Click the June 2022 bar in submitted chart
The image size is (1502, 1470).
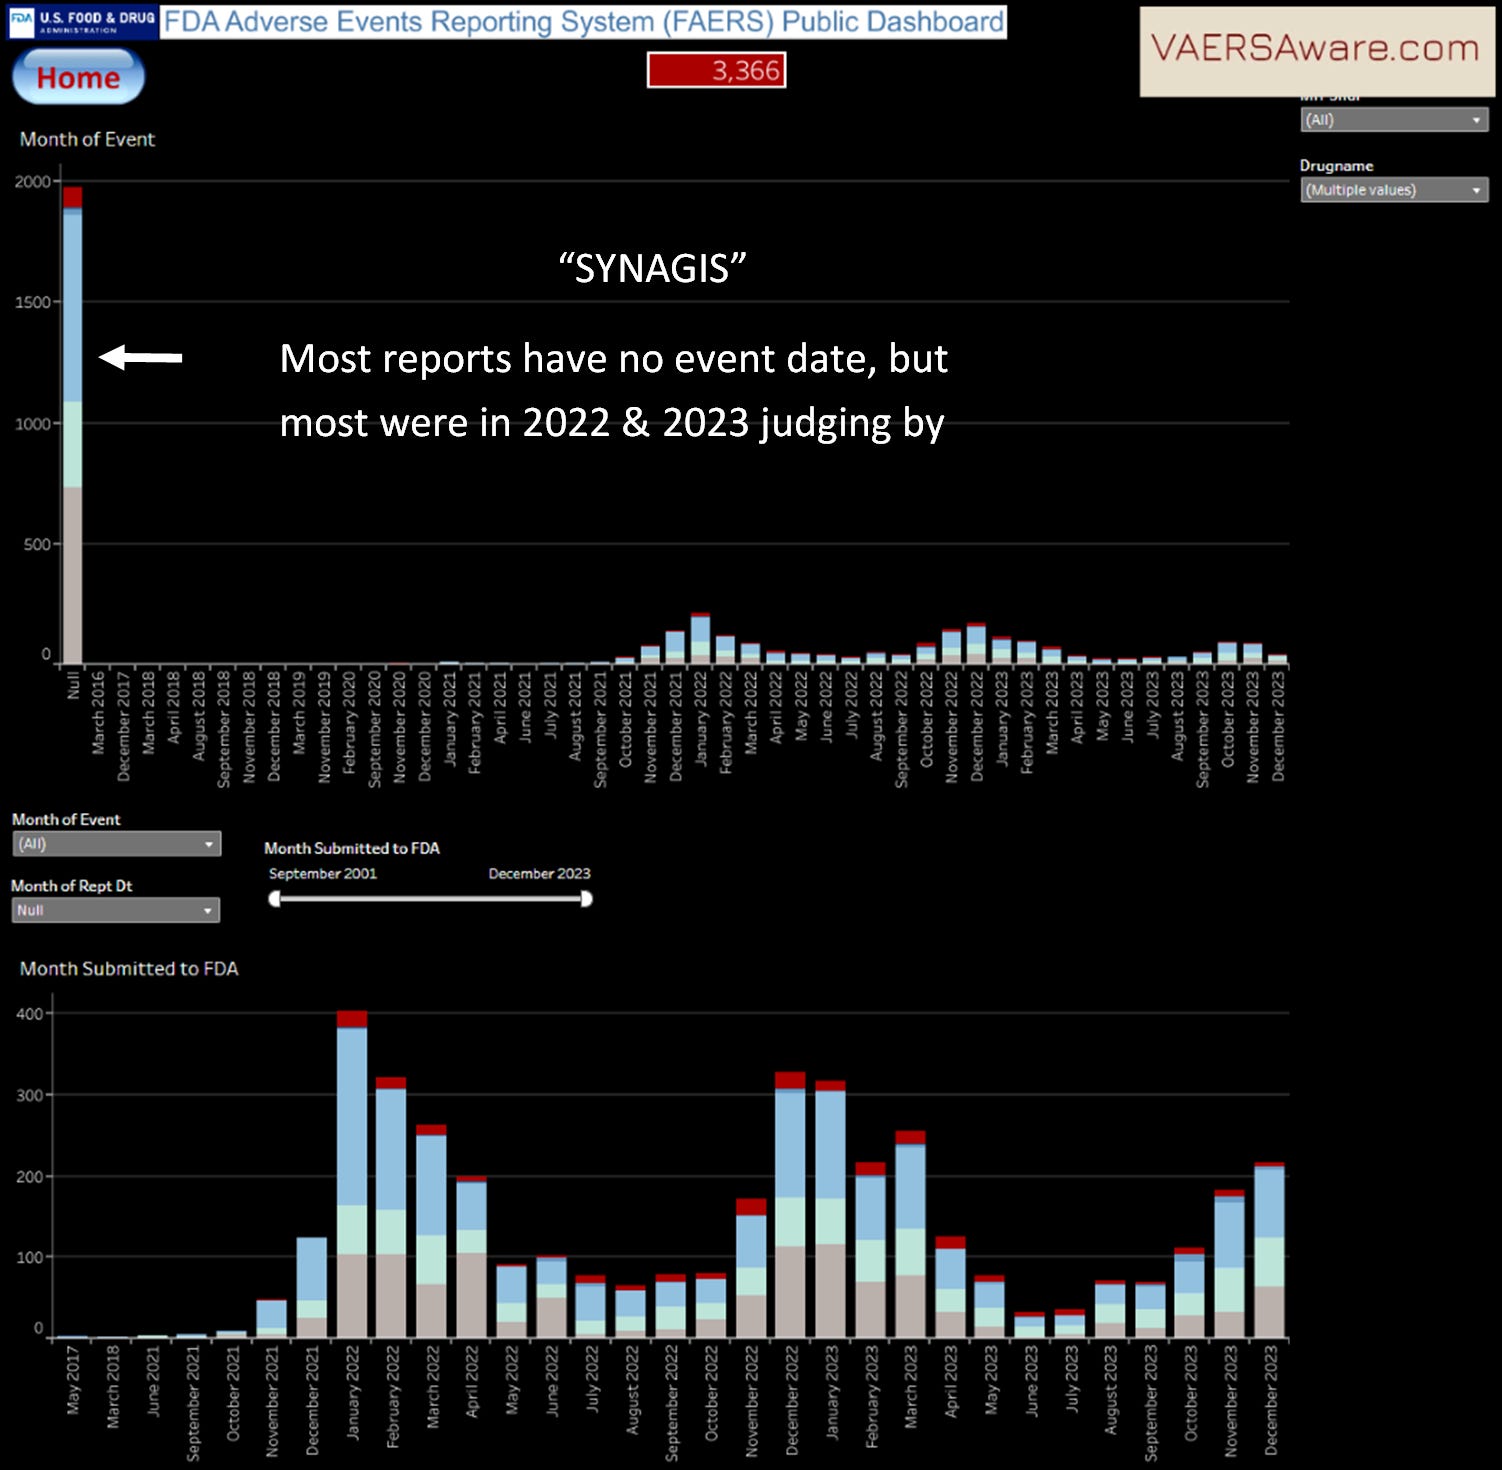[x=551, y=1297]
